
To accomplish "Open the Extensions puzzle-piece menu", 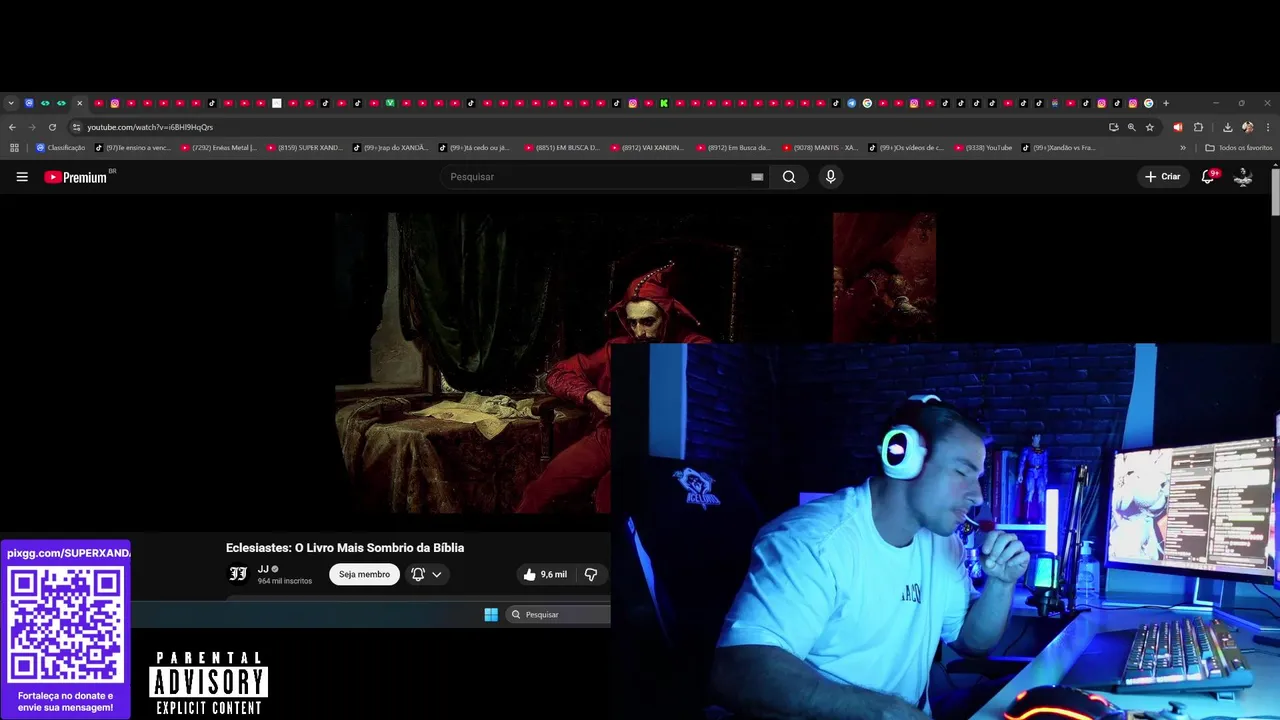I will tap(1198, 127).
